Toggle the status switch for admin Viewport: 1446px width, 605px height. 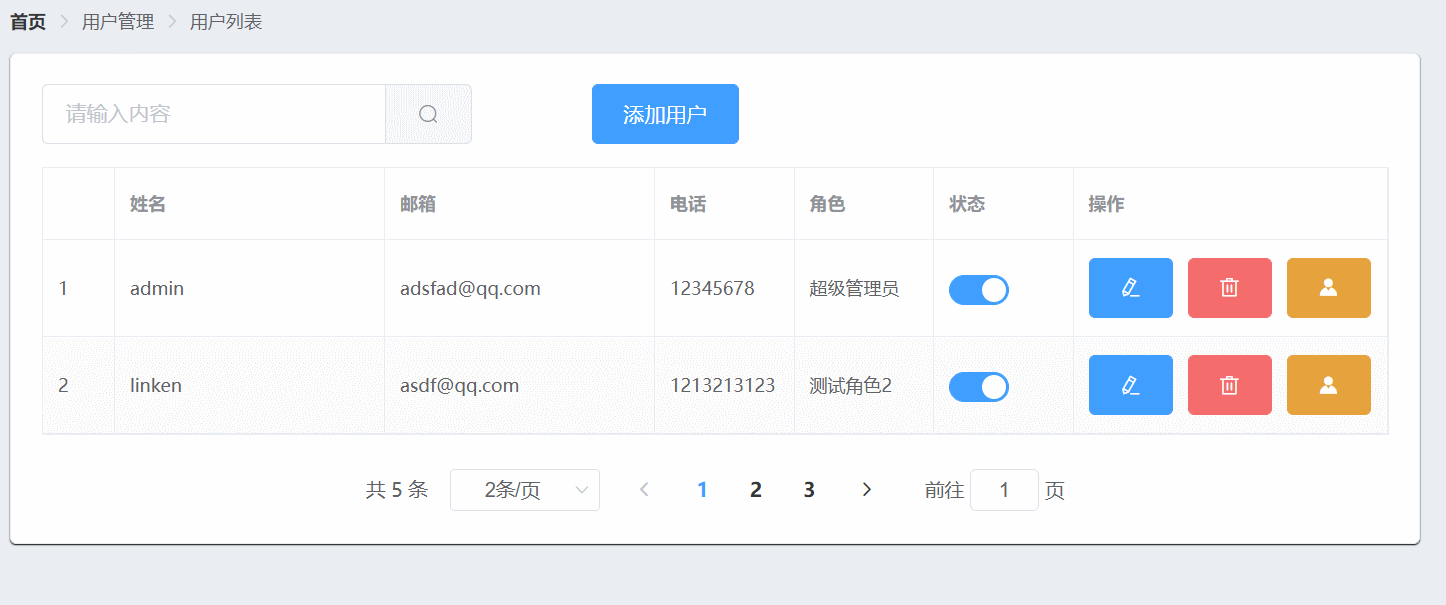(x=978, y=290)
